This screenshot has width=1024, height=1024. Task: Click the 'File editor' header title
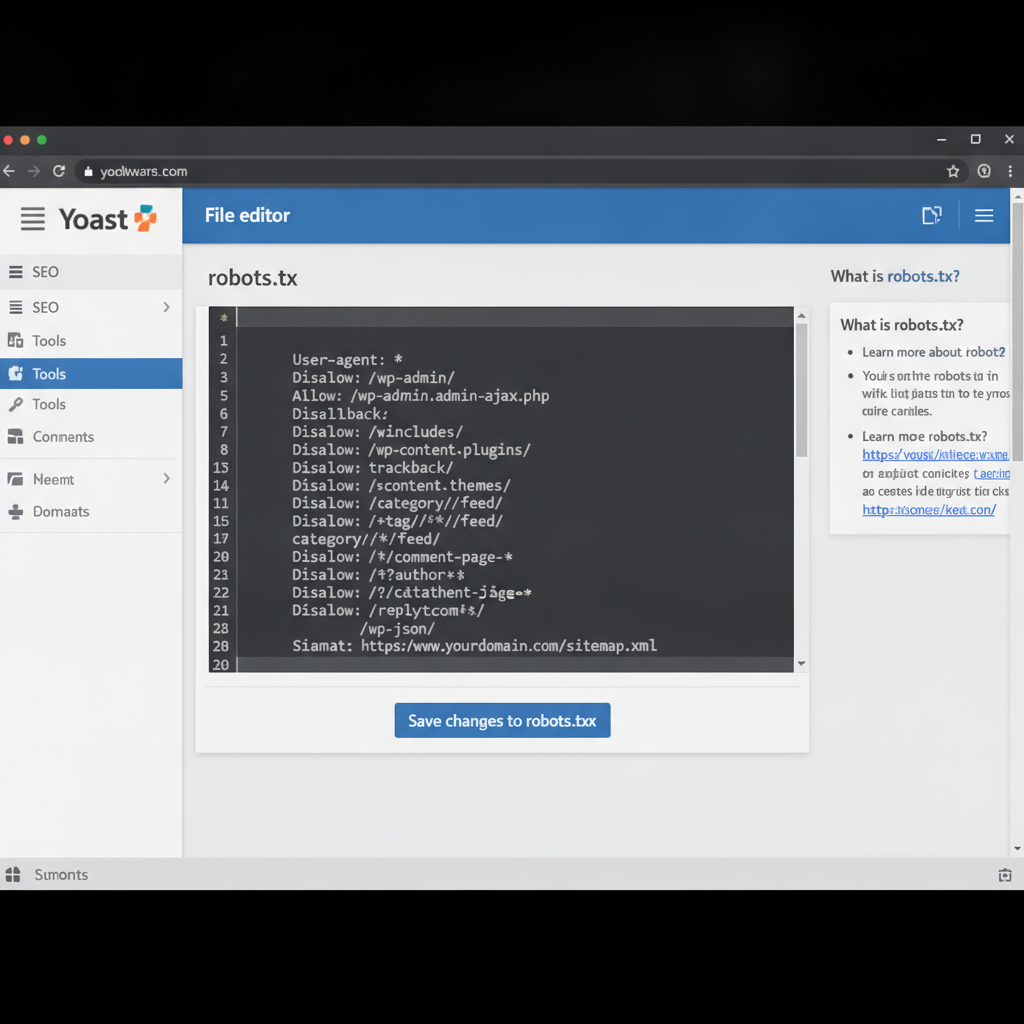(x=247, y=216)
